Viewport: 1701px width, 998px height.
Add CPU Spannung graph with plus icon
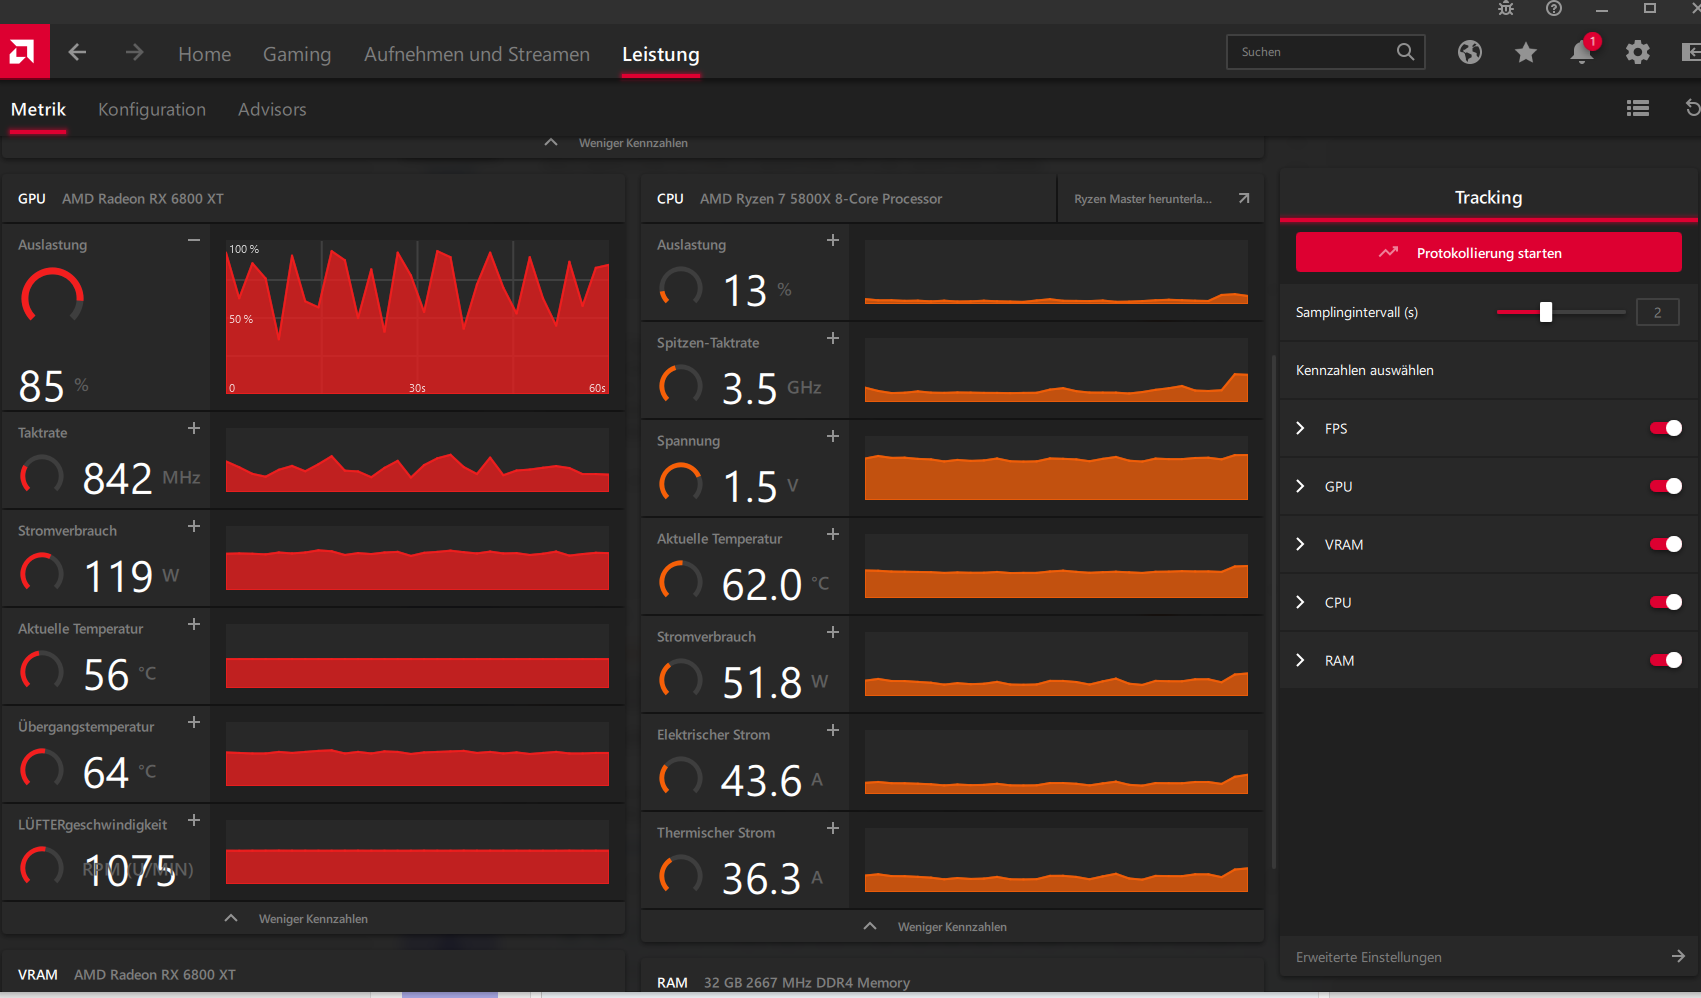[833, 437]
